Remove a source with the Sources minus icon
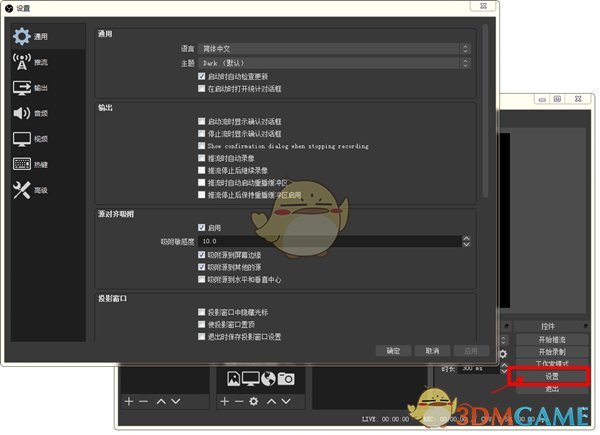Screen dimensions: 600x435 tap(239, 401)
